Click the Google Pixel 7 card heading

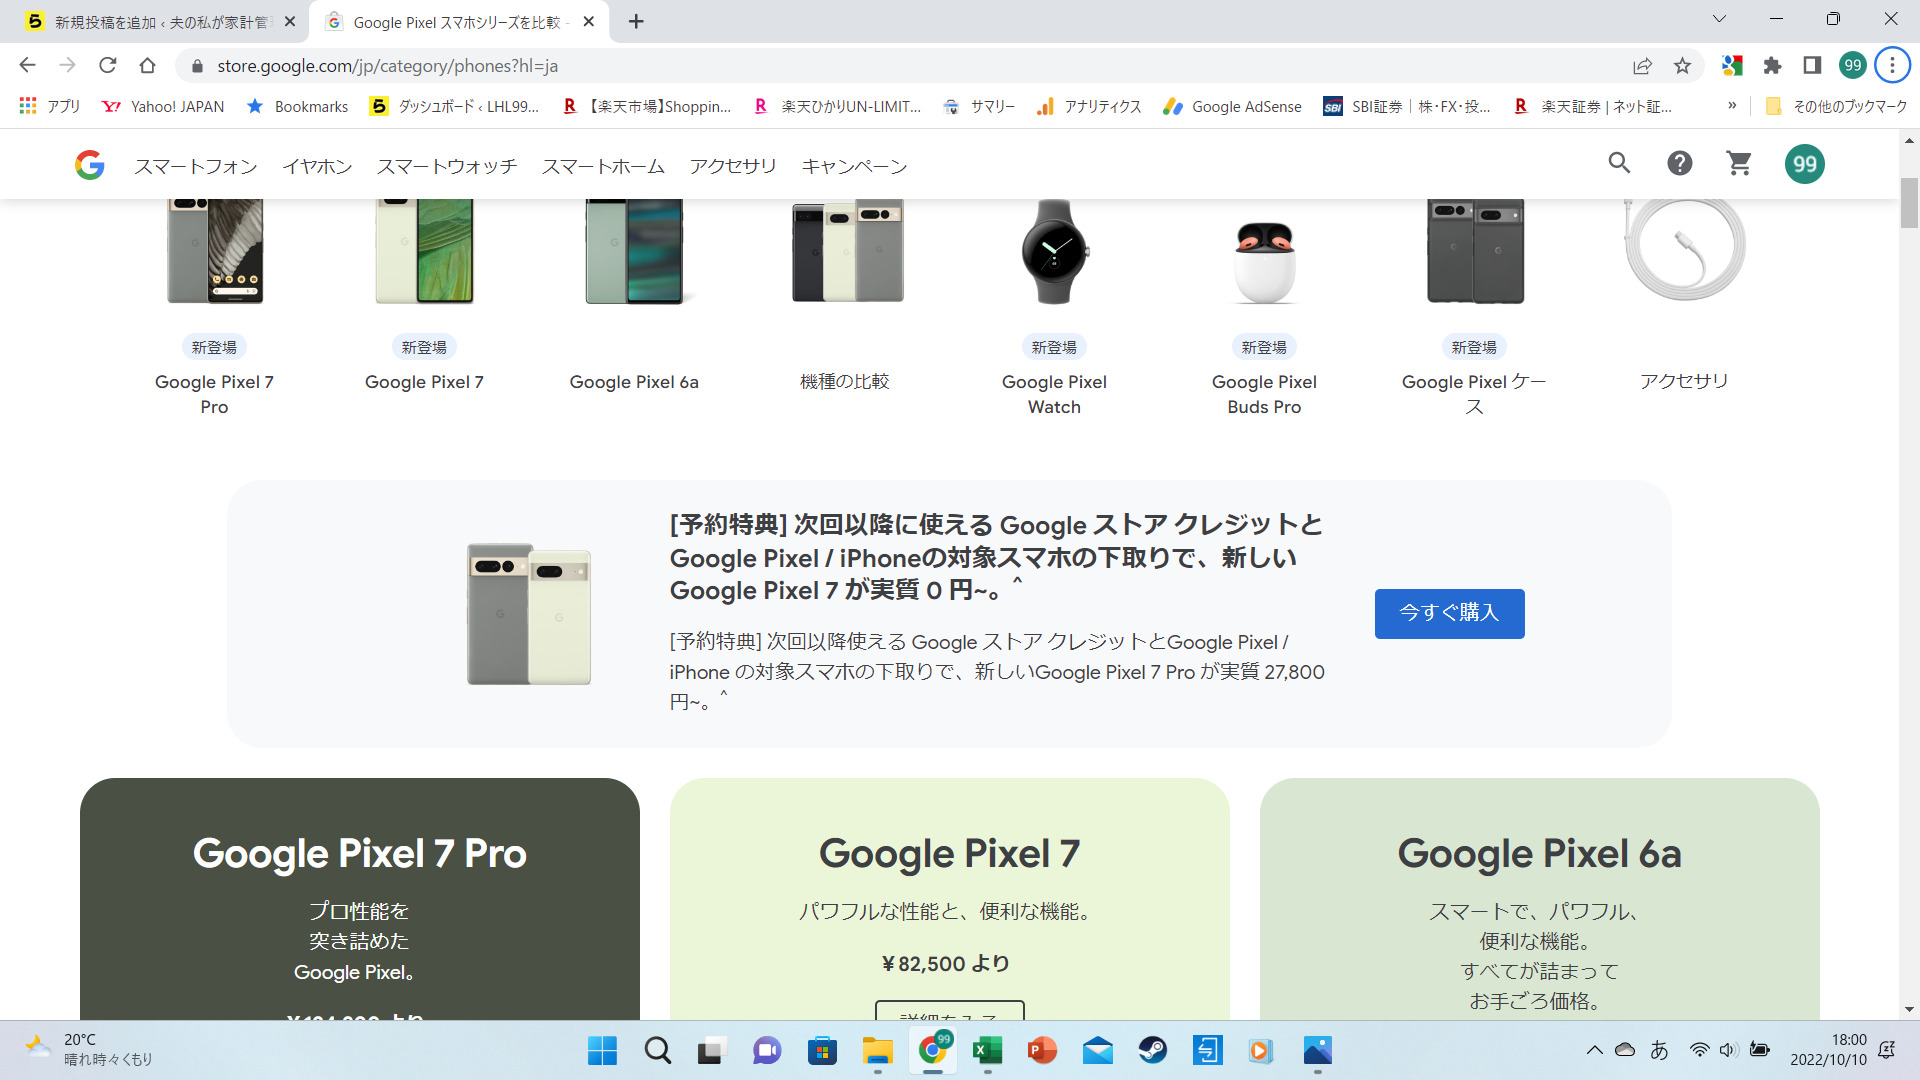950,853
